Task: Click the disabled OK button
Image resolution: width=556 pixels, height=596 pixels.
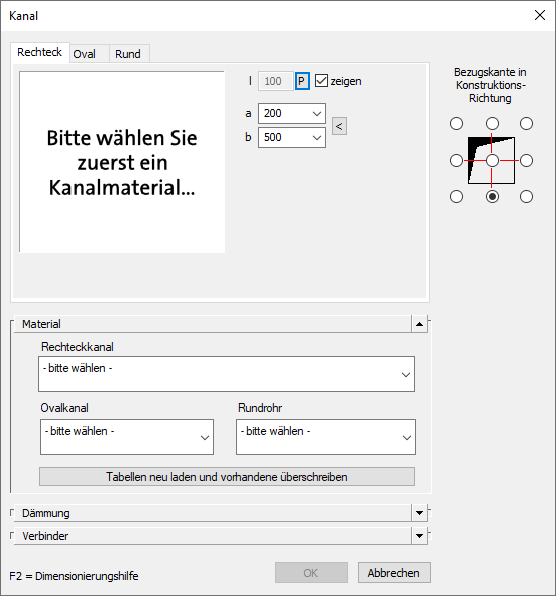Action: [x=311, y=573]
